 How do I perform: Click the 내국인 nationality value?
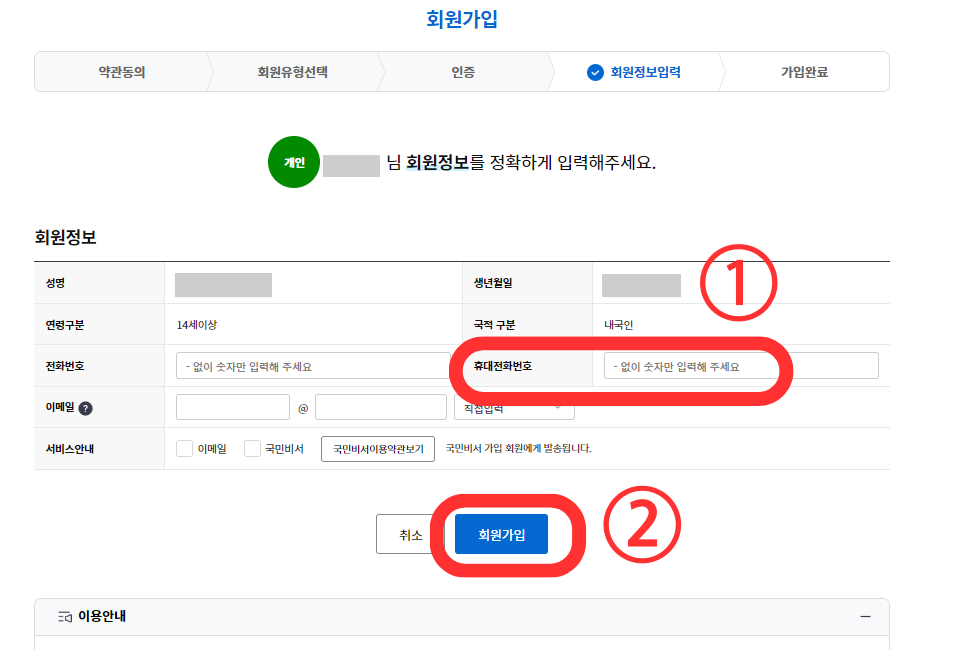(x=618, y=325)
